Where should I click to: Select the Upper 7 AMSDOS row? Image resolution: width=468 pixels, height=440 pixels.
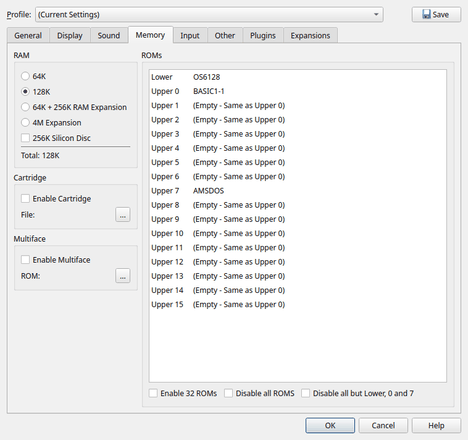click(297, 191)
